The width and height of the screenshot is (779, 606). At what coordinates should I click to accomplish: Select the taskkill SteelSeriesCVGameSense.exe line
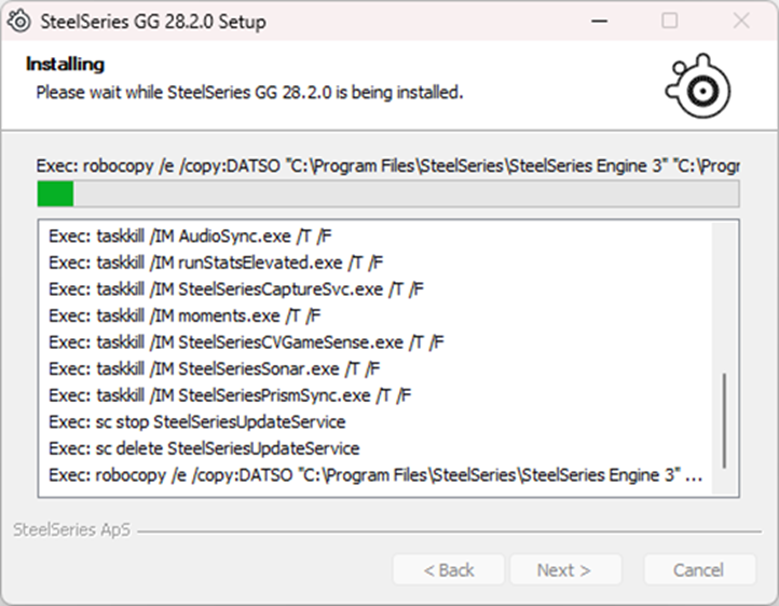[246, 342]
